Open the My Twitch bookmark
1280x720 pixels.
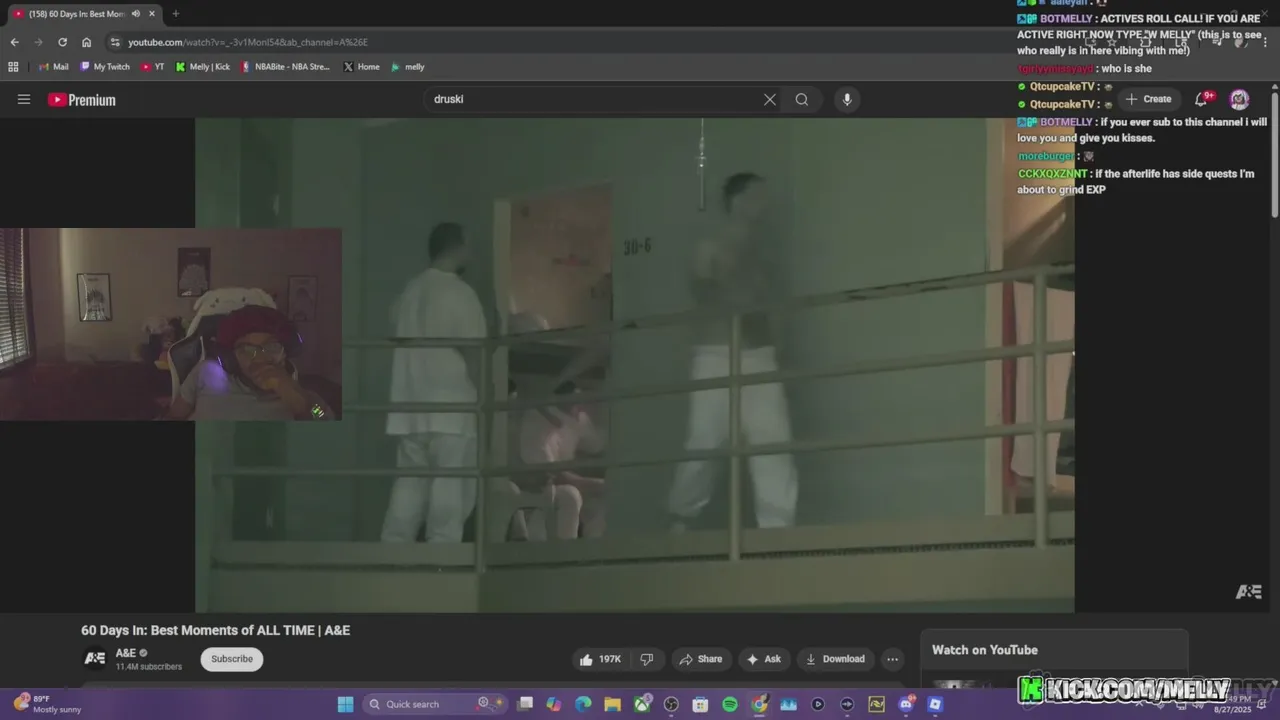[105, 67]
